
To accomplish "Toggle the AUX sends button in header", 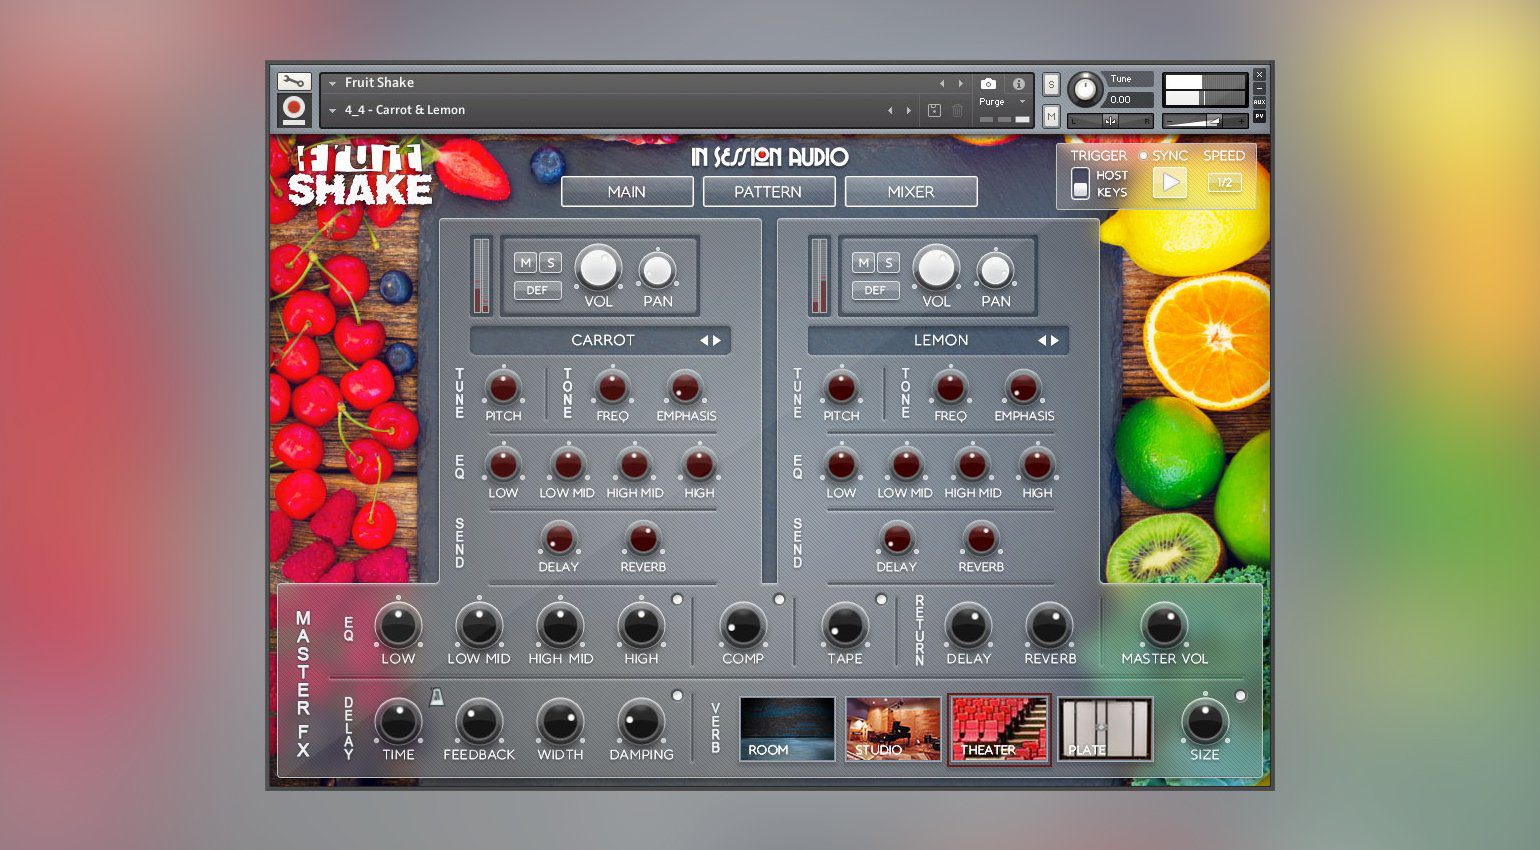I will [x=1259, y=102].
